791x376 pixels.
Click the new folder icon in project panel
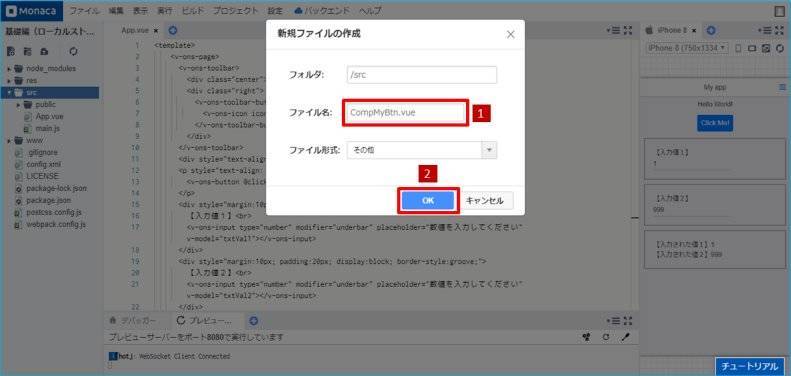click(x=28, y=51)
